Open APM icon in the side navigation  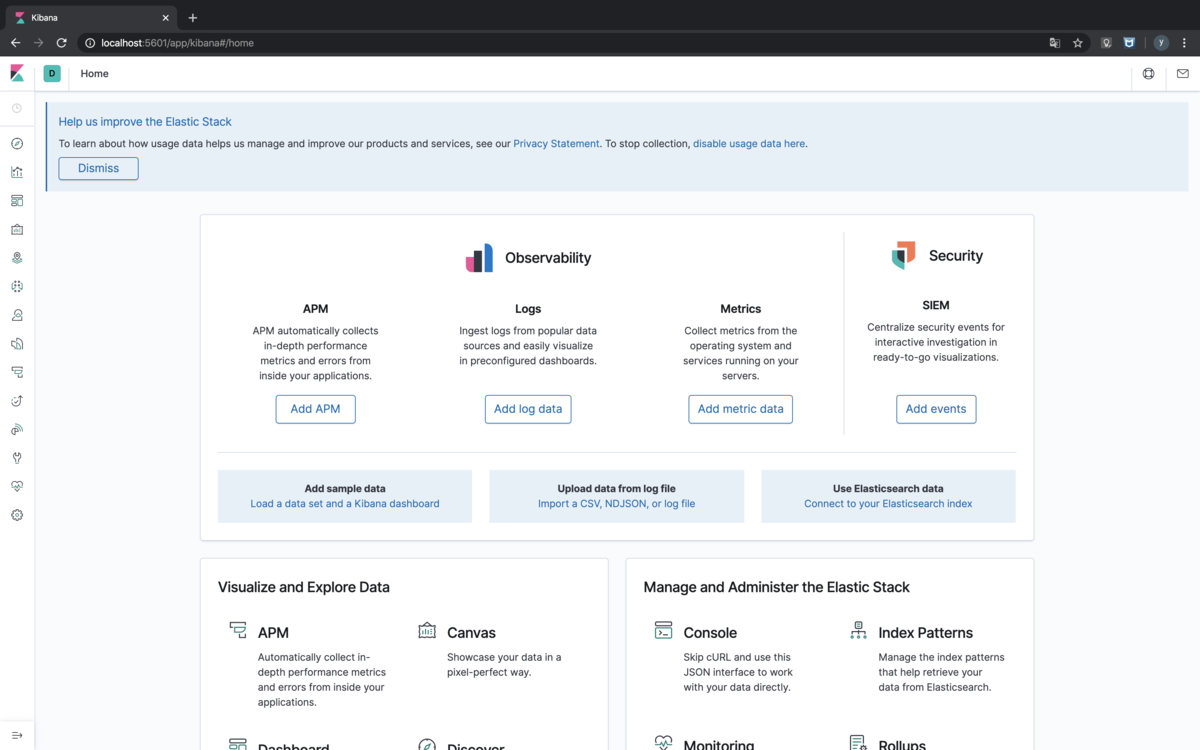[17, 372]
